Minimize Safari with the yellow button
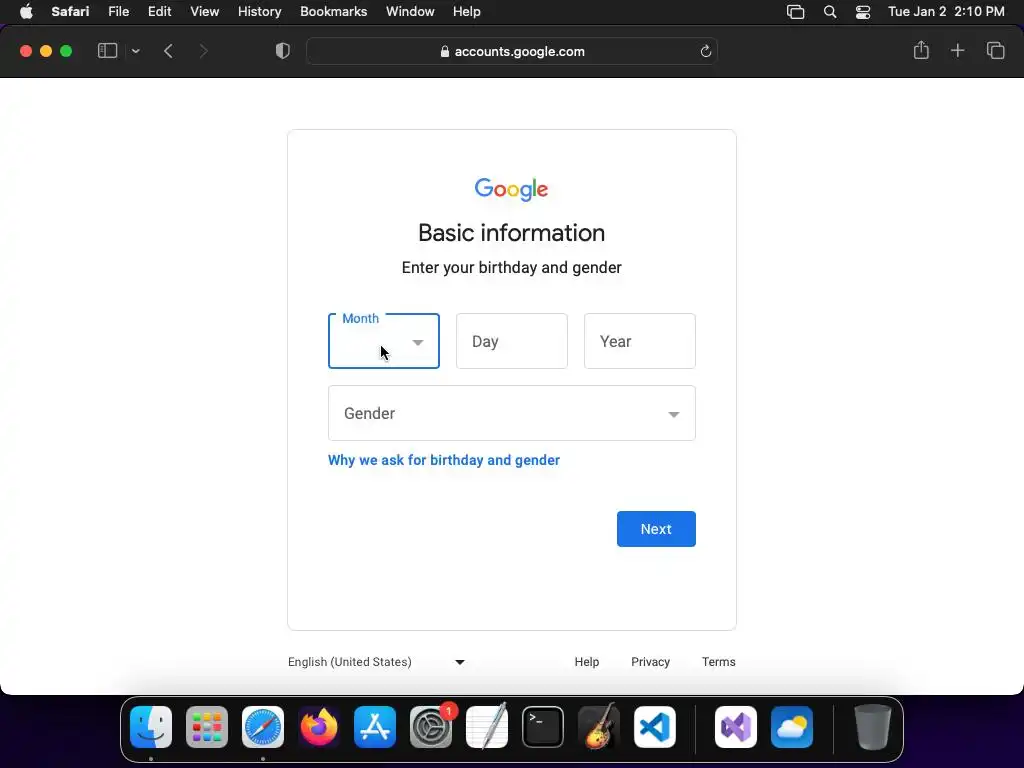The width and height of the screenshot is (1024, 768). click(46, 51)
